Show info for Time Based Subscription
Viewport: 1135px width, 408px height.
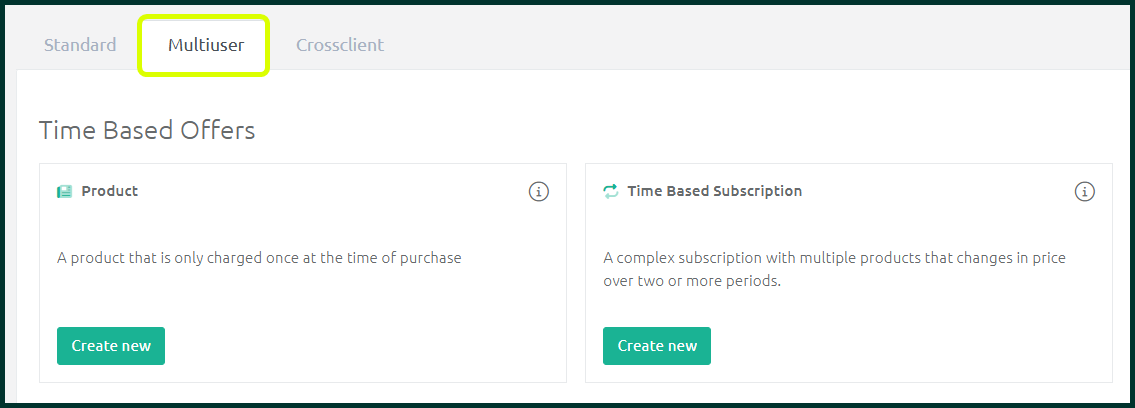click(1084, 192)
